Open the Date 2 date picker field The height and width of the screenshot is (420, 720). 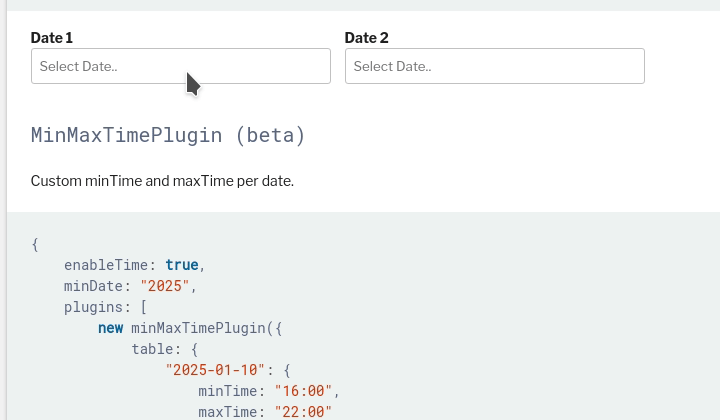click(495, 66)
